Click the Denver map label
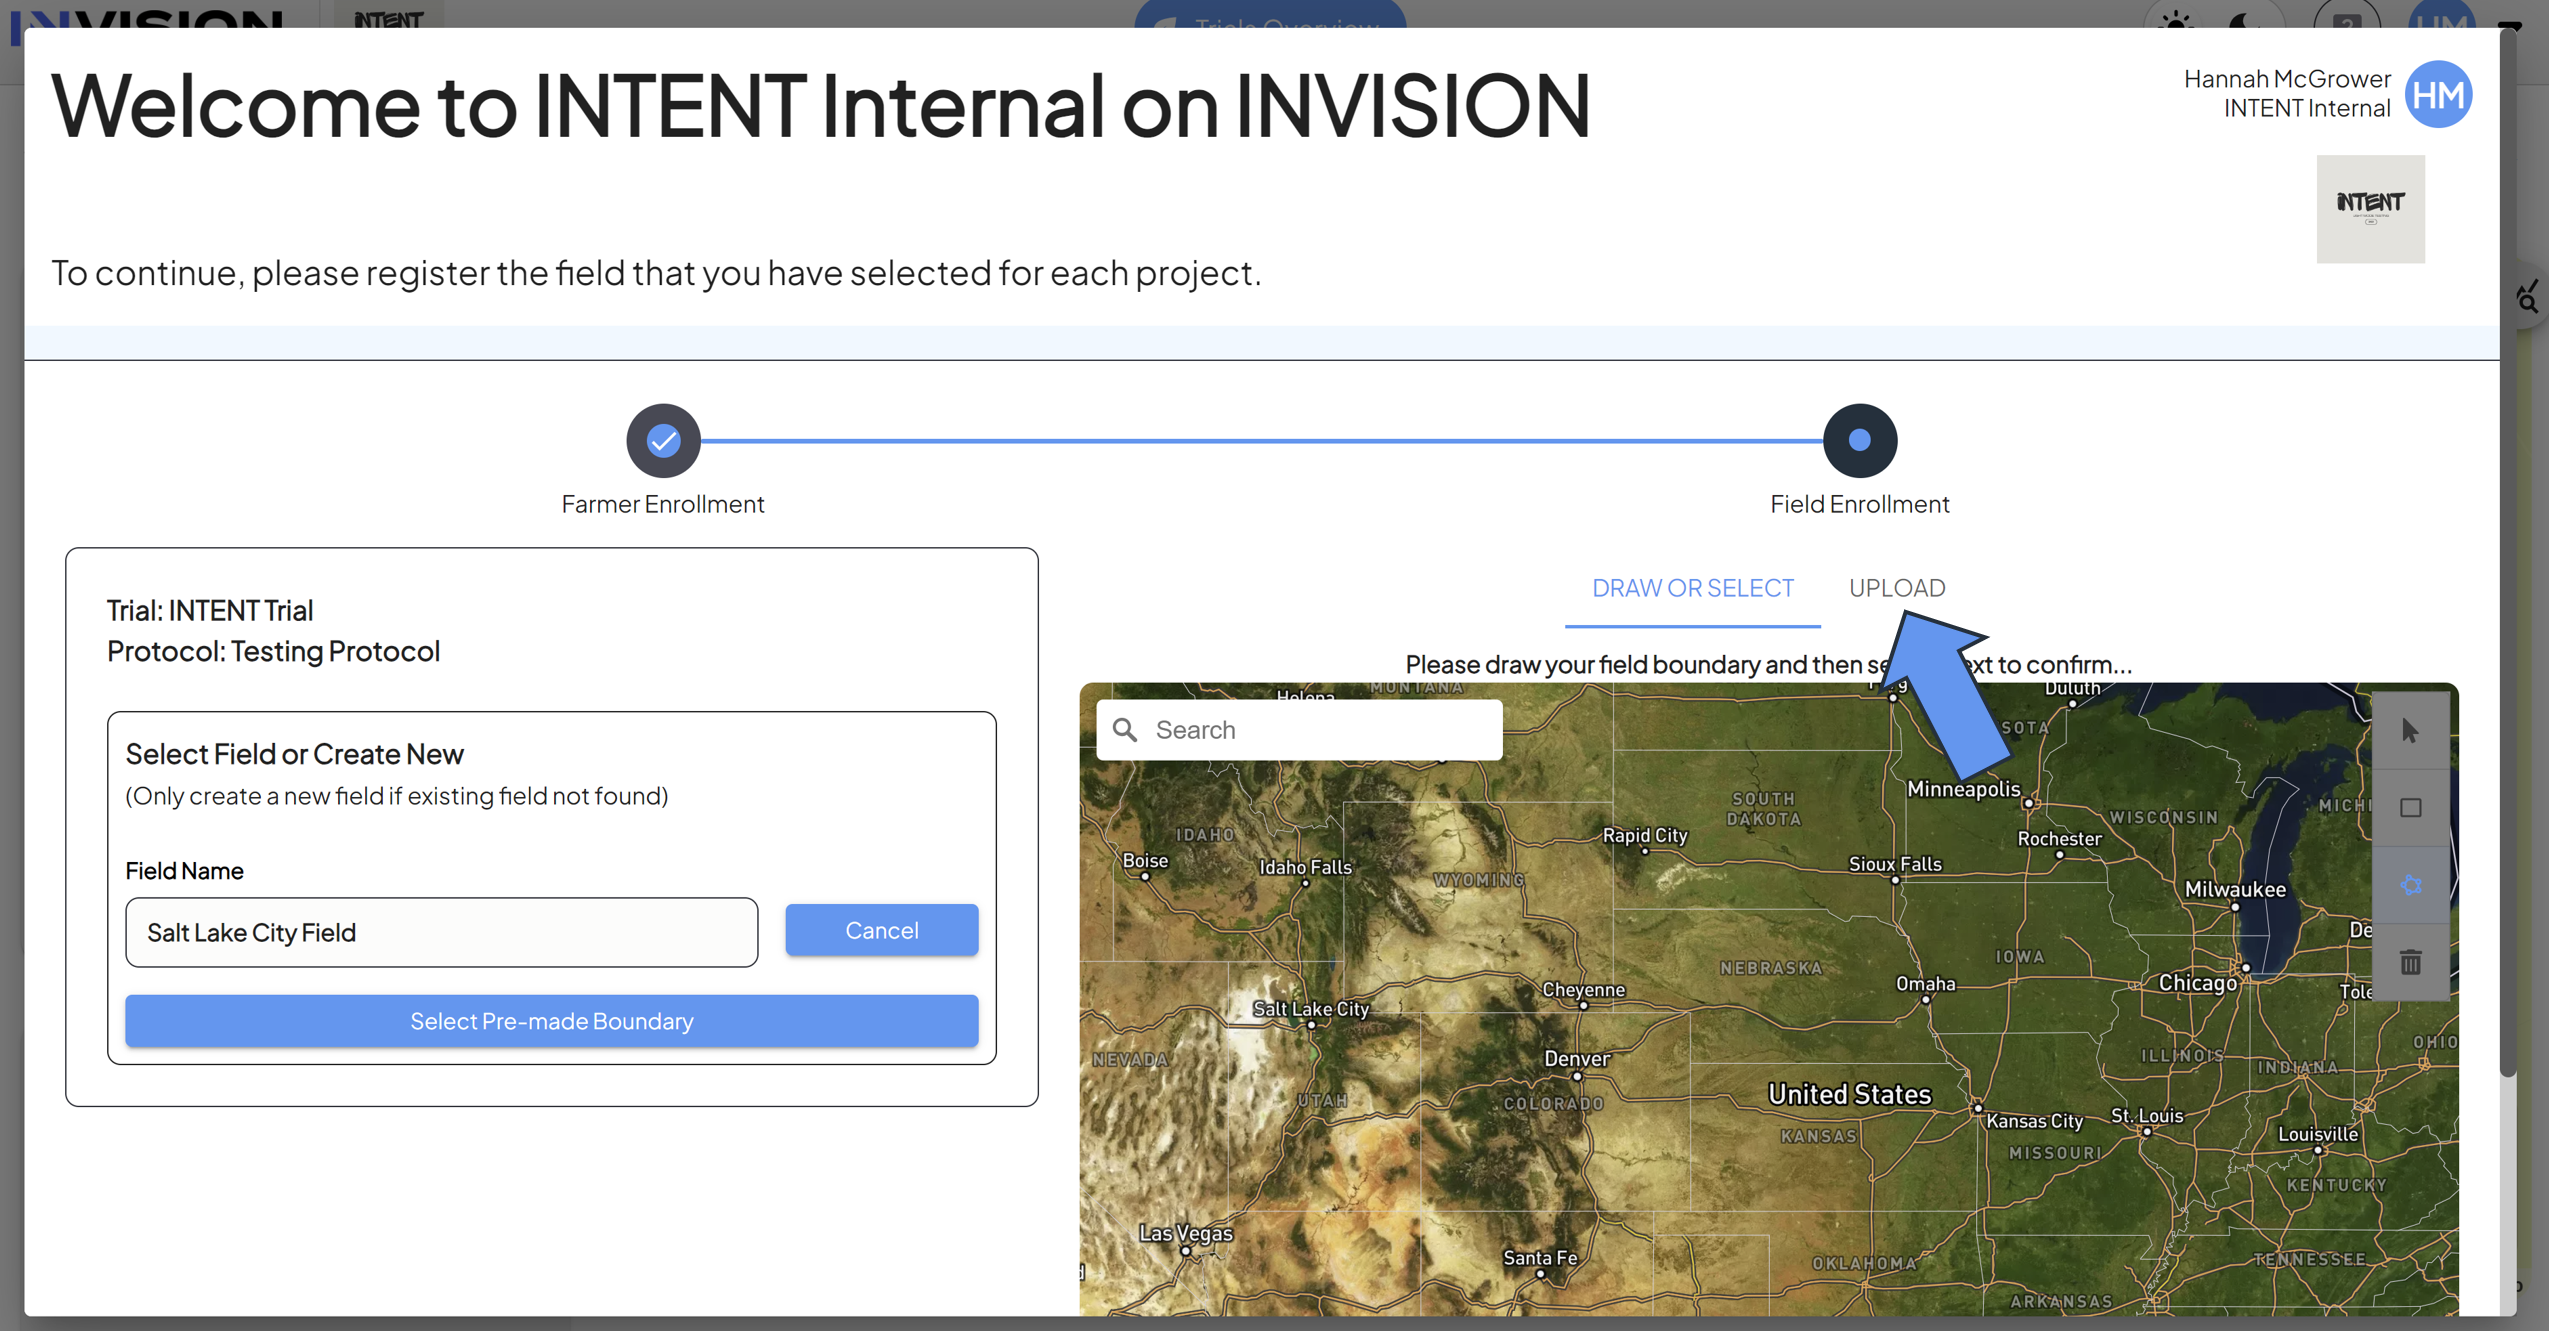 click(1576, 1058)
